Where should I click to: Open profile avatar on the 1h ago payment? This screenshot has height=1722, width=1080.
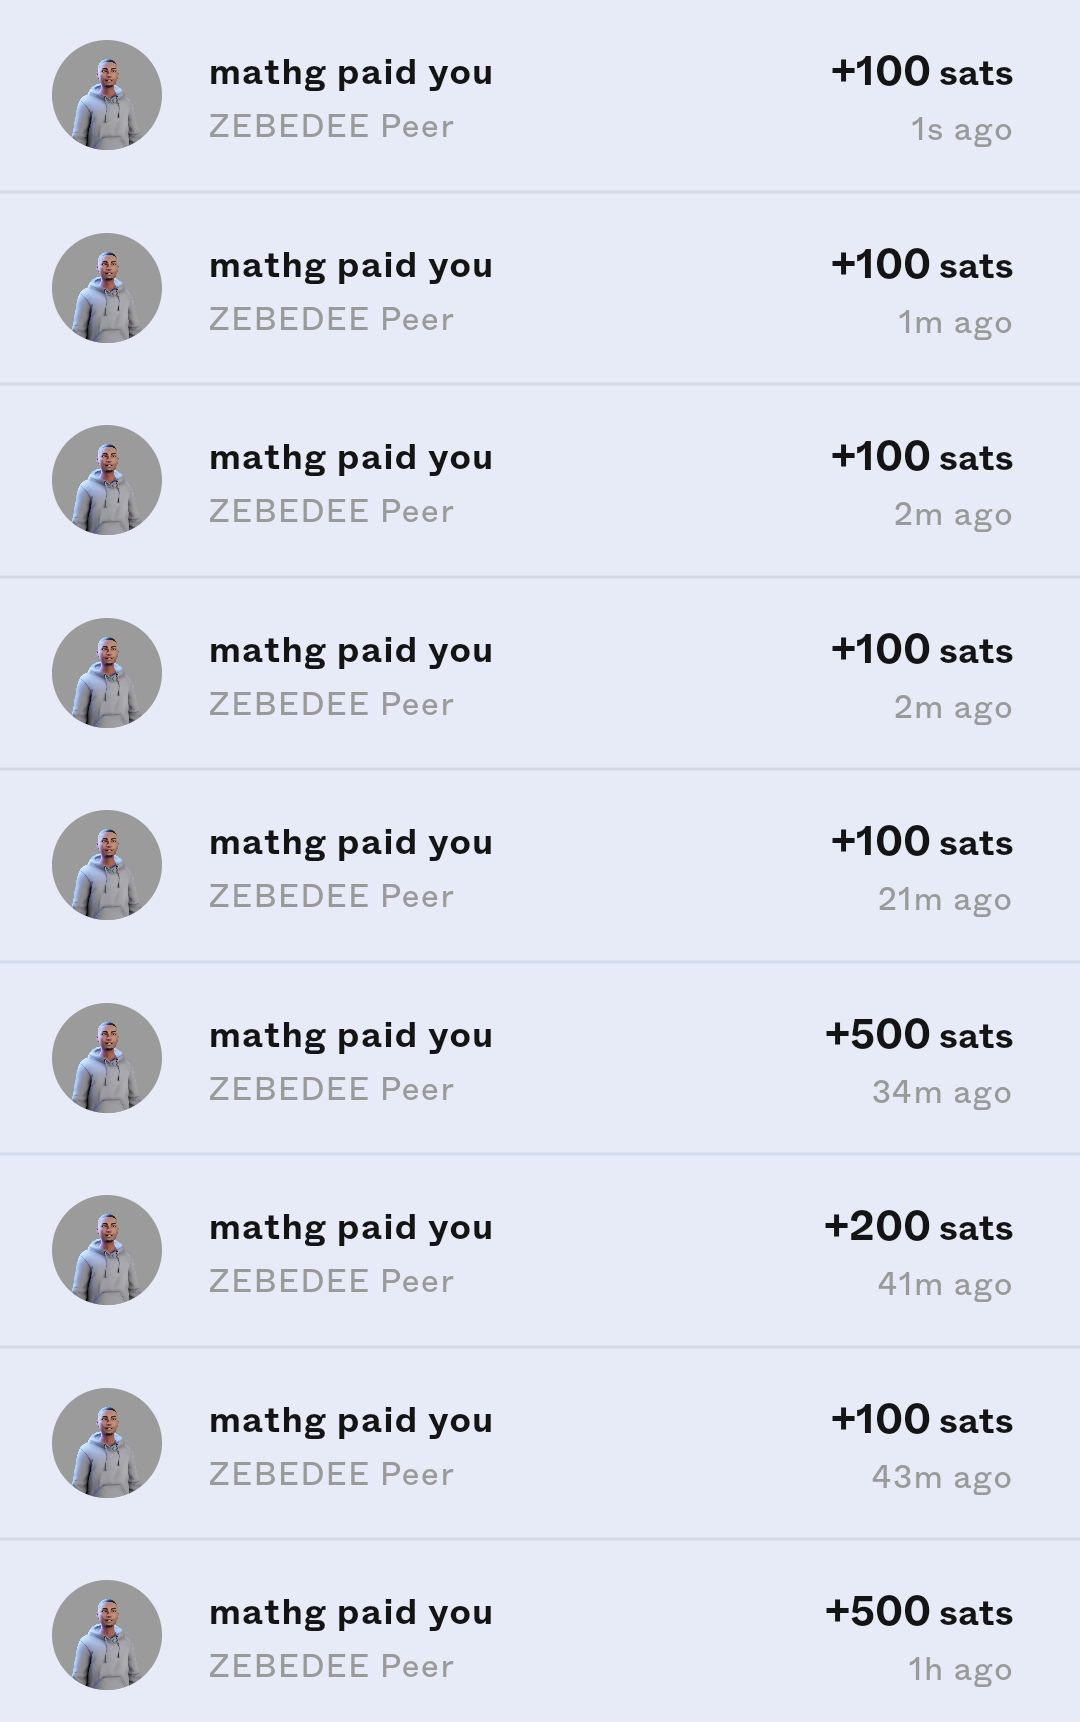107,1635
